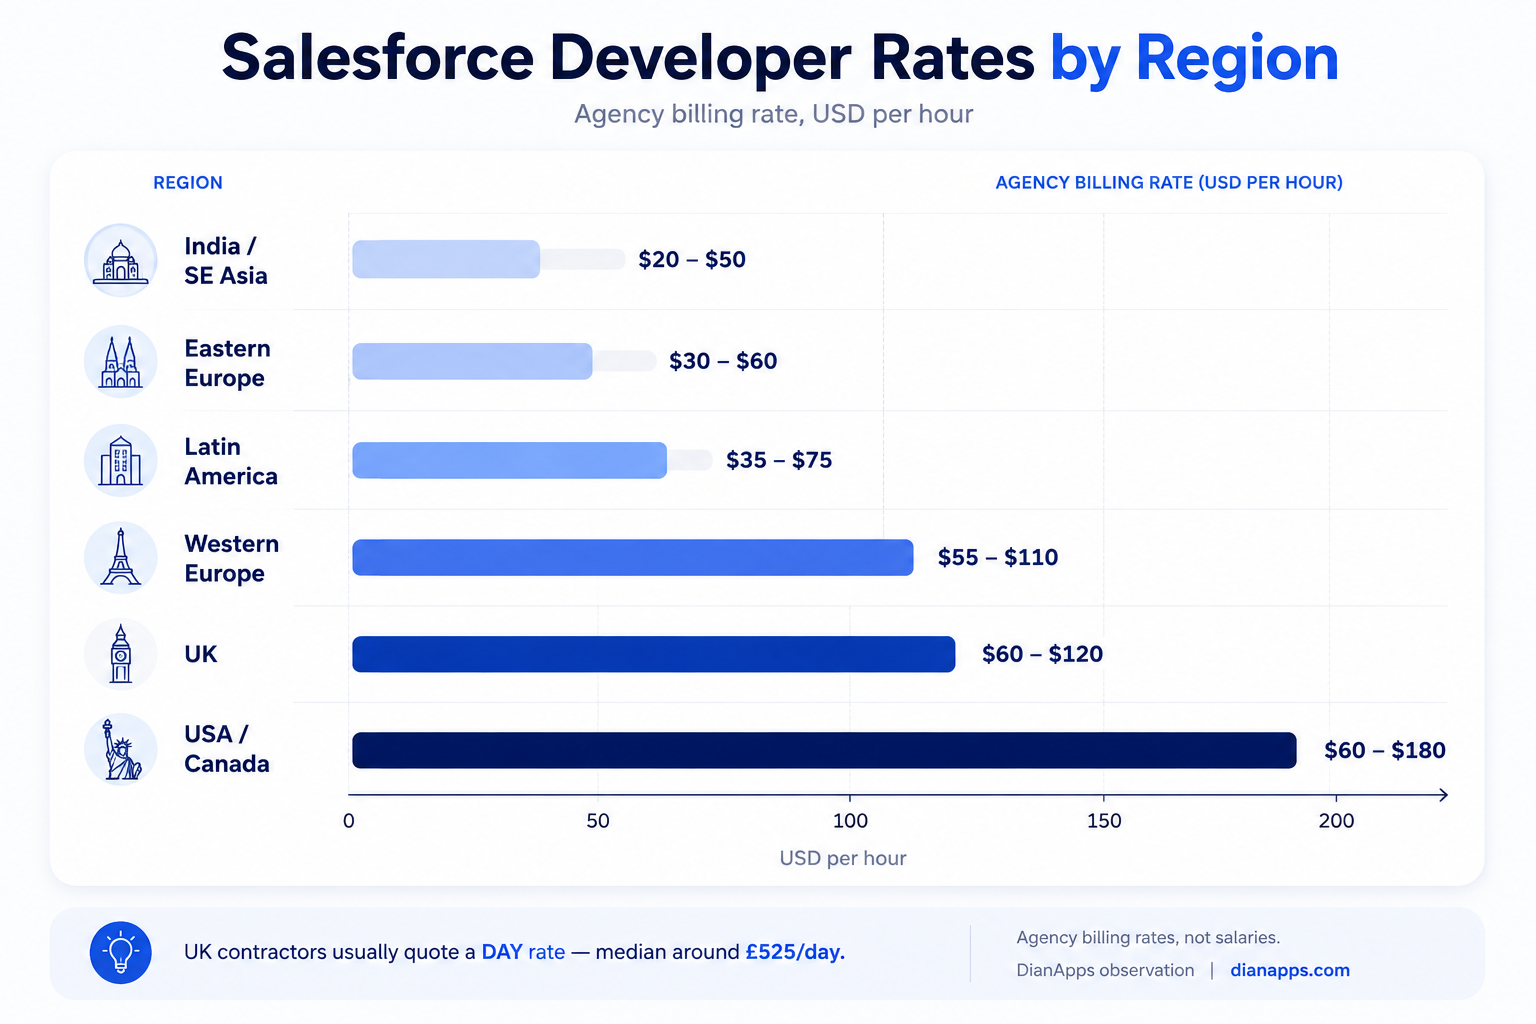Click the axis tick label 50
Image resolution: width=1536 pixels, height=1024 pixels.
(598, 821)
